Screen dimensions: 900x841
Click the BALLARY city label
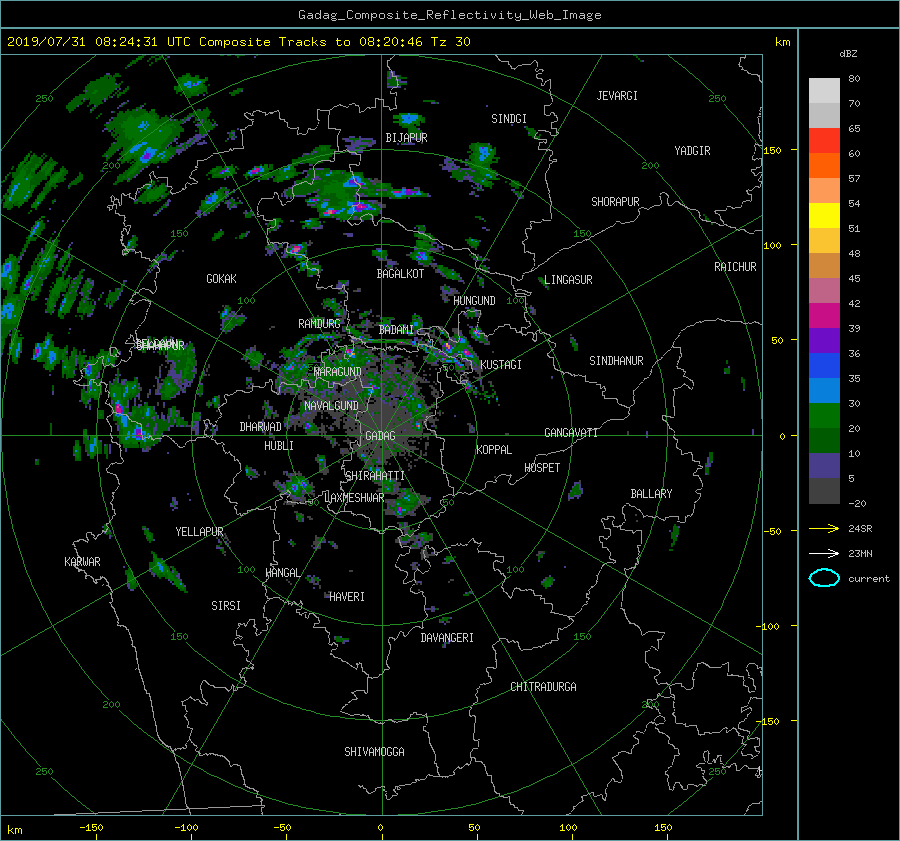pyautogui.click(x=651, y=494)
